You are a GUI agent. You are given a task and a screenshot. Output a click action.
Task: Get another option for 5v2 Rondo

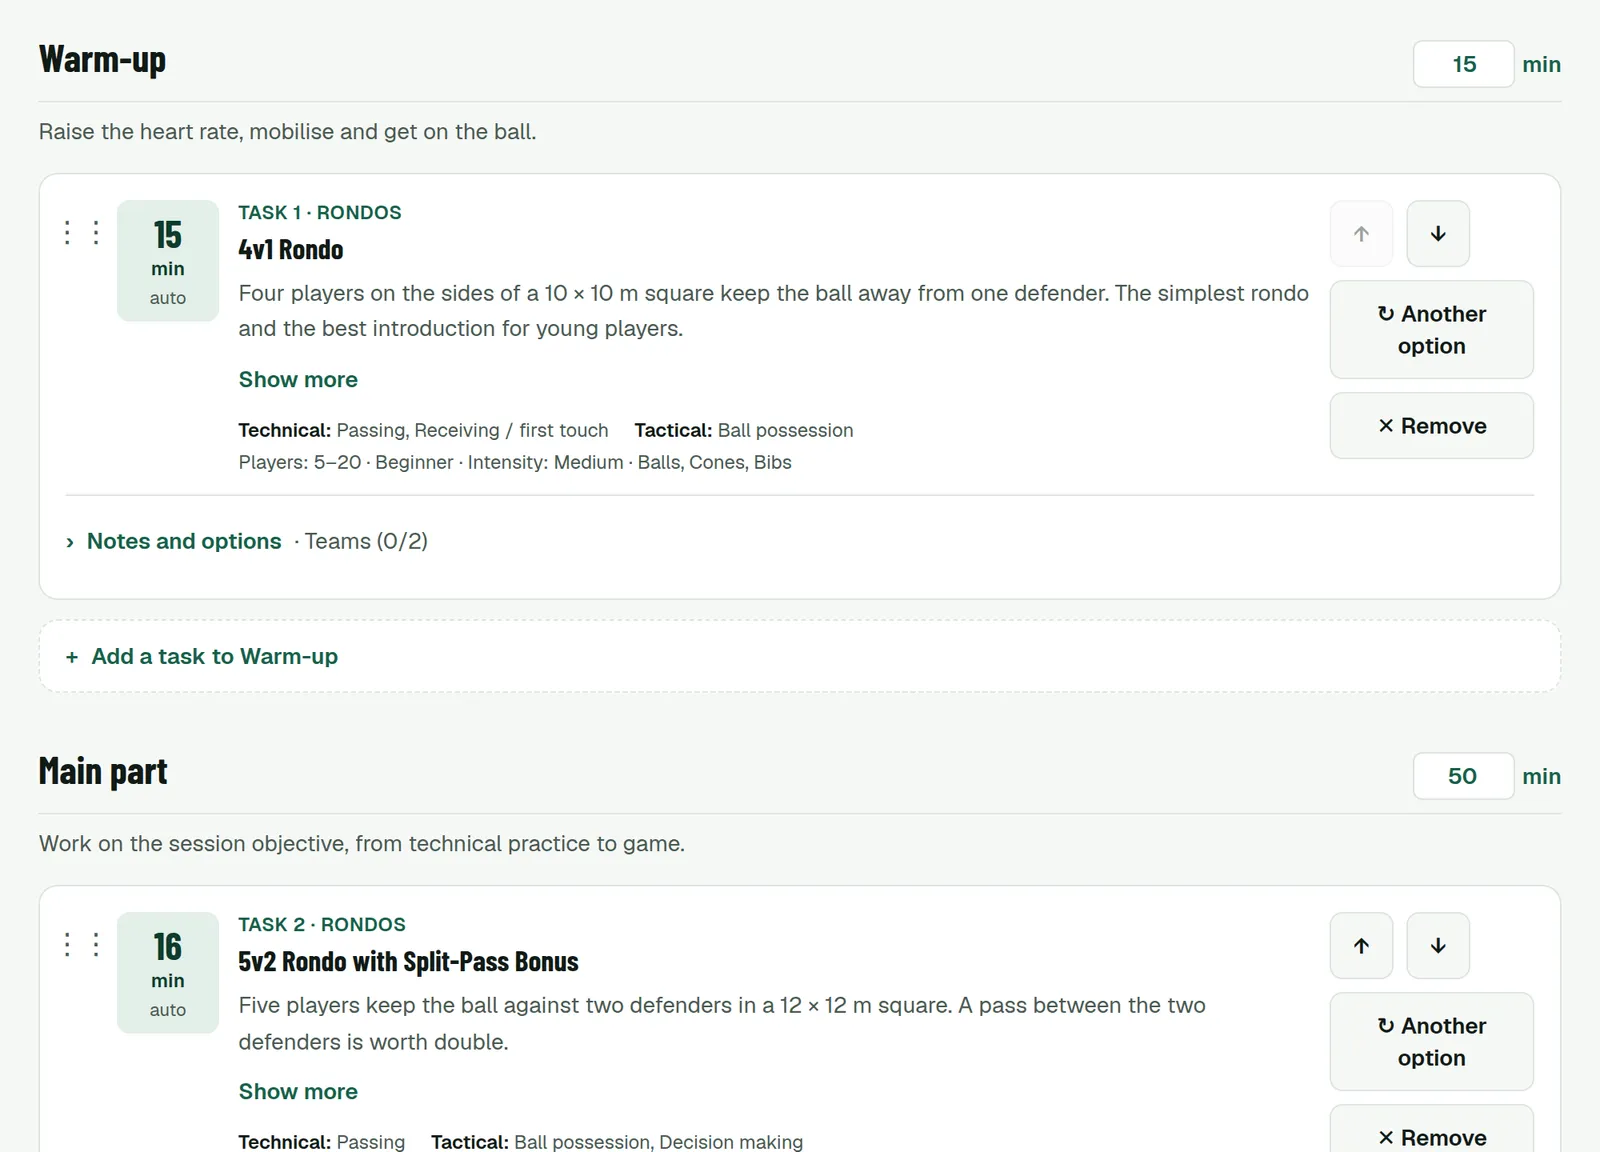pyautogui.click(x=1431, y=1042)
